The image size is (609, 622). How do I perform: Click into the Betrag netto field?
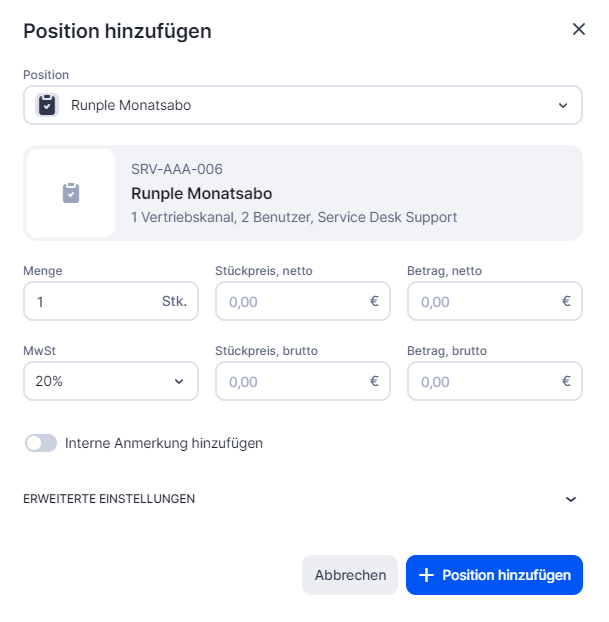(x=482, y=301)
